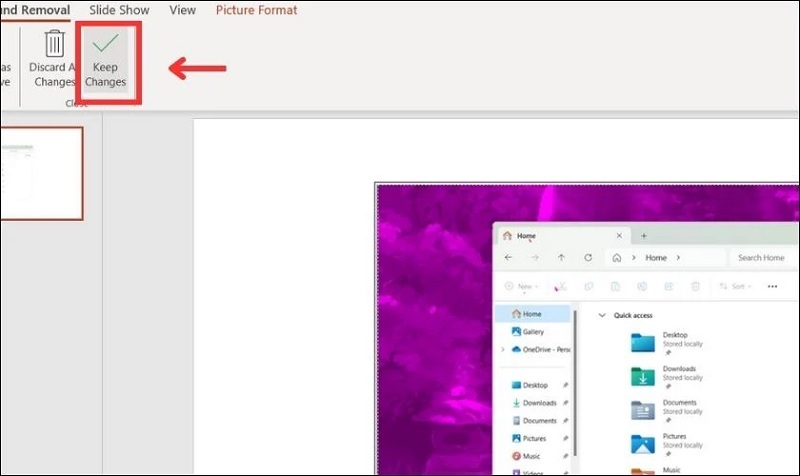The width and height of the screenshot is (800, 476).
Task: Open the See more ellipsis menu
Action: tap(772, 287)
